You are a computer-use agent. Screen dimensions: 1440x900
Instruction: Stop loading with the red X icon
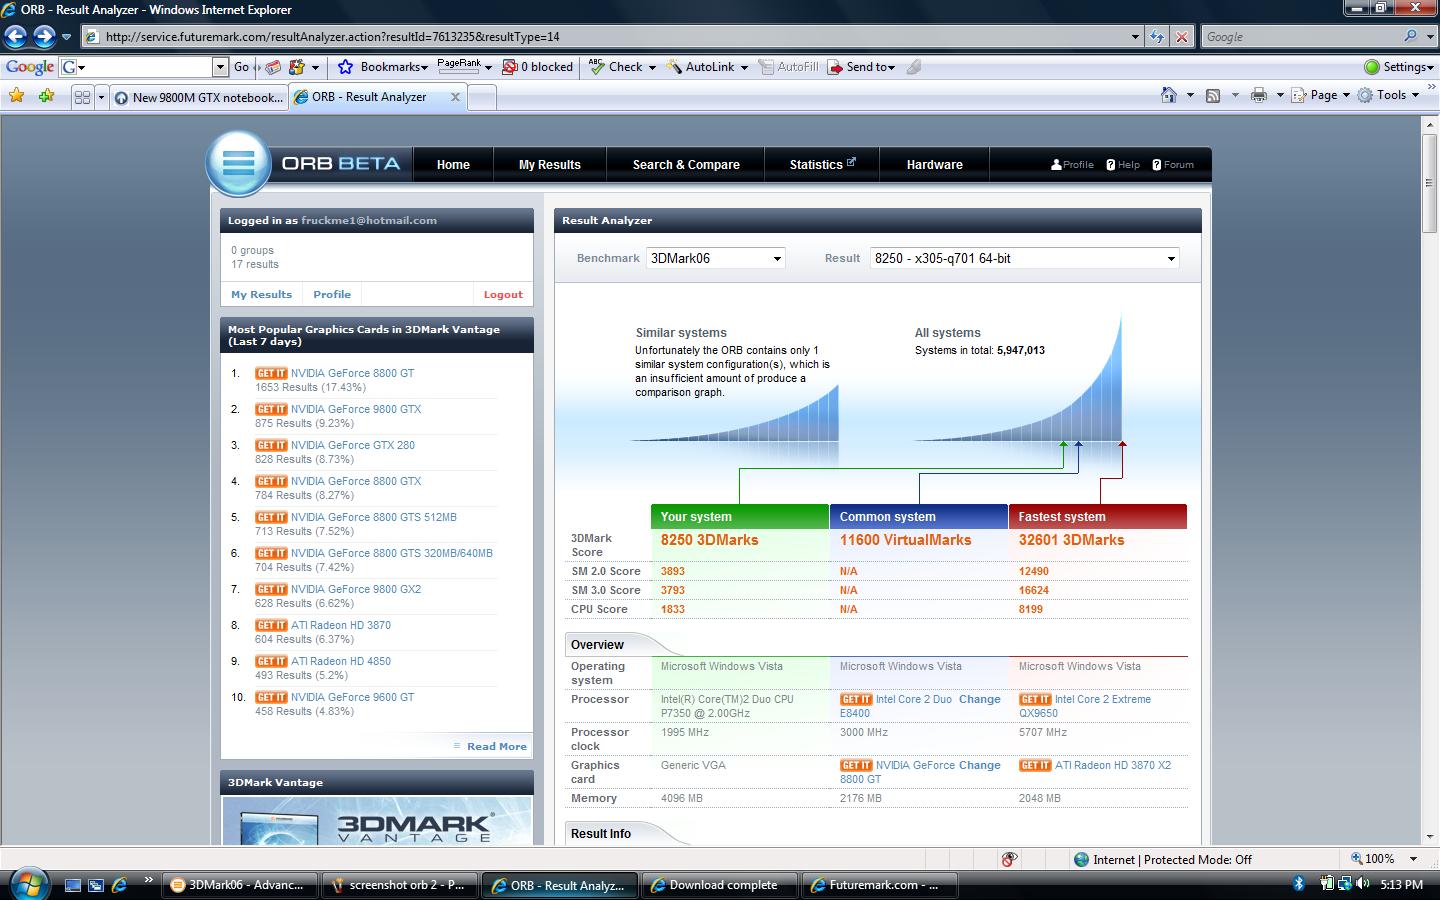[x=1182, y=37]
